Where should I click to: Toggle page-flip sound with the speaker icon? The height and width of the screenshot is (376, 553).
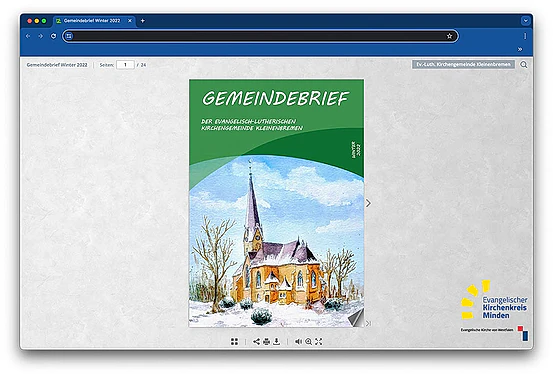298,341
